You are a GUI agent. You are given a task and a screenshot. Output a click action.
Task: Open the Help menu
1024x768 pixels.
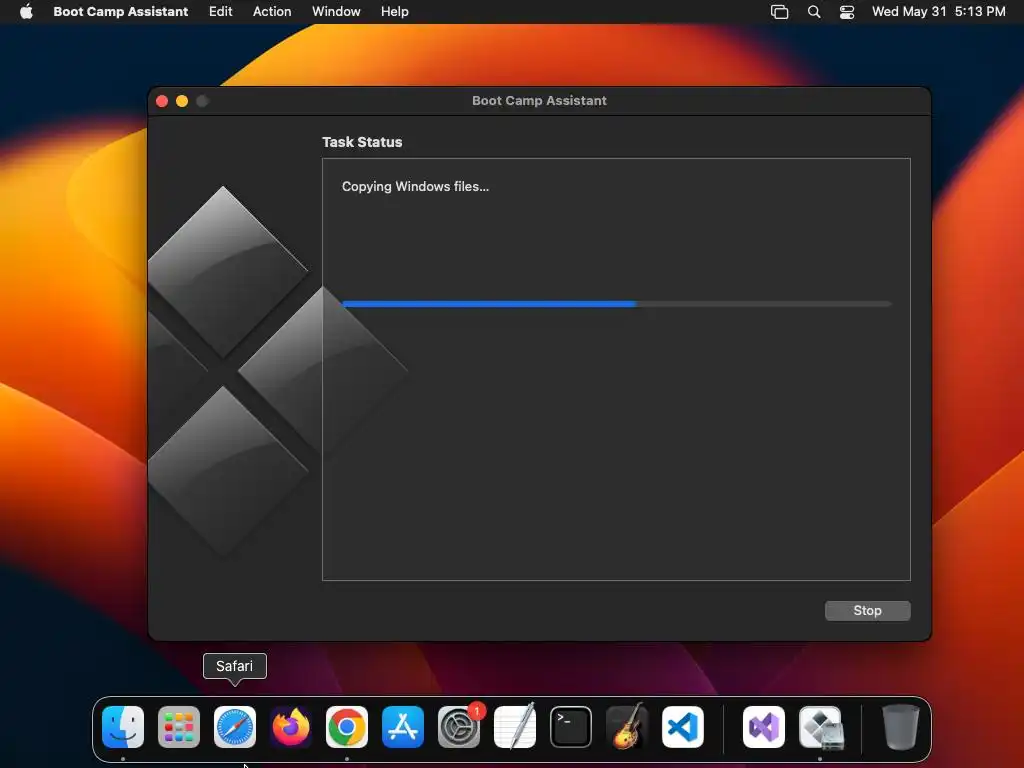[394, 12]
